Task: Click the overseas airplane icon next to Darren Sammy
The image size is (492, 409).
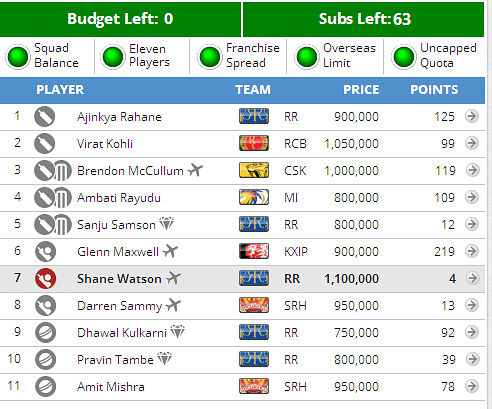Action: click(173, 305)
